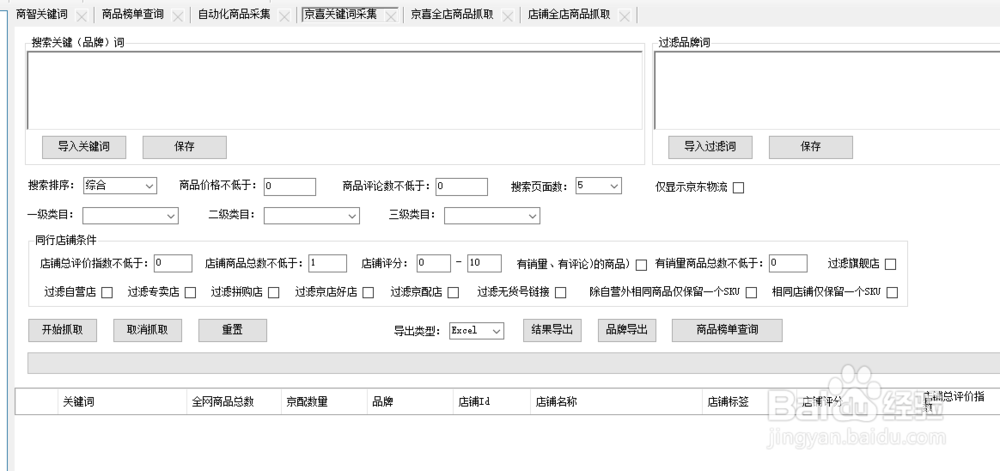Switch to the 店铺全店商品抓取 tab

coord(569,14)
